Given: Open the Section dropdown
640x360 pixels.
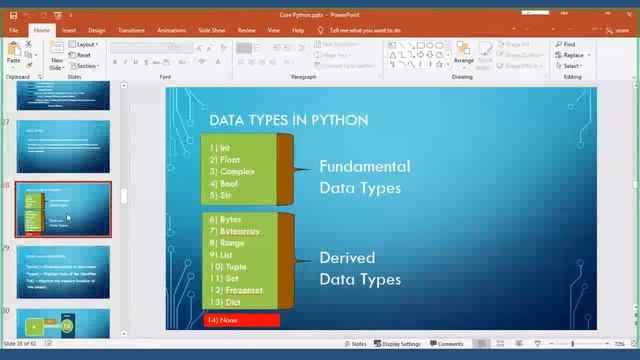Looking at the screenshot, I should point(85,66).
